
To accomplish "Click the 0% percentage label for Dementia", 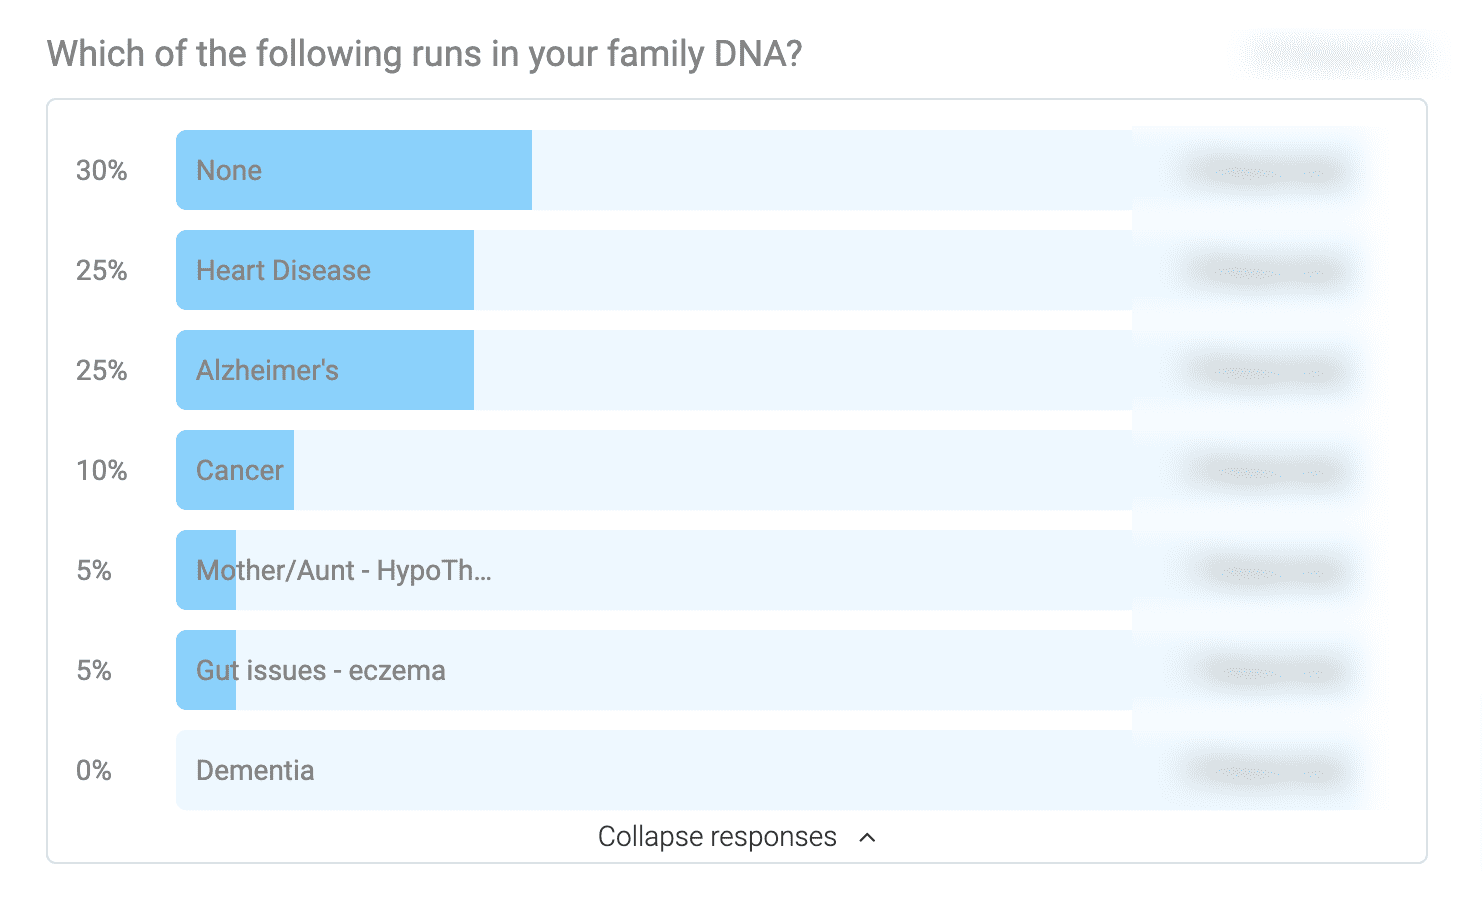I will 94,771.
